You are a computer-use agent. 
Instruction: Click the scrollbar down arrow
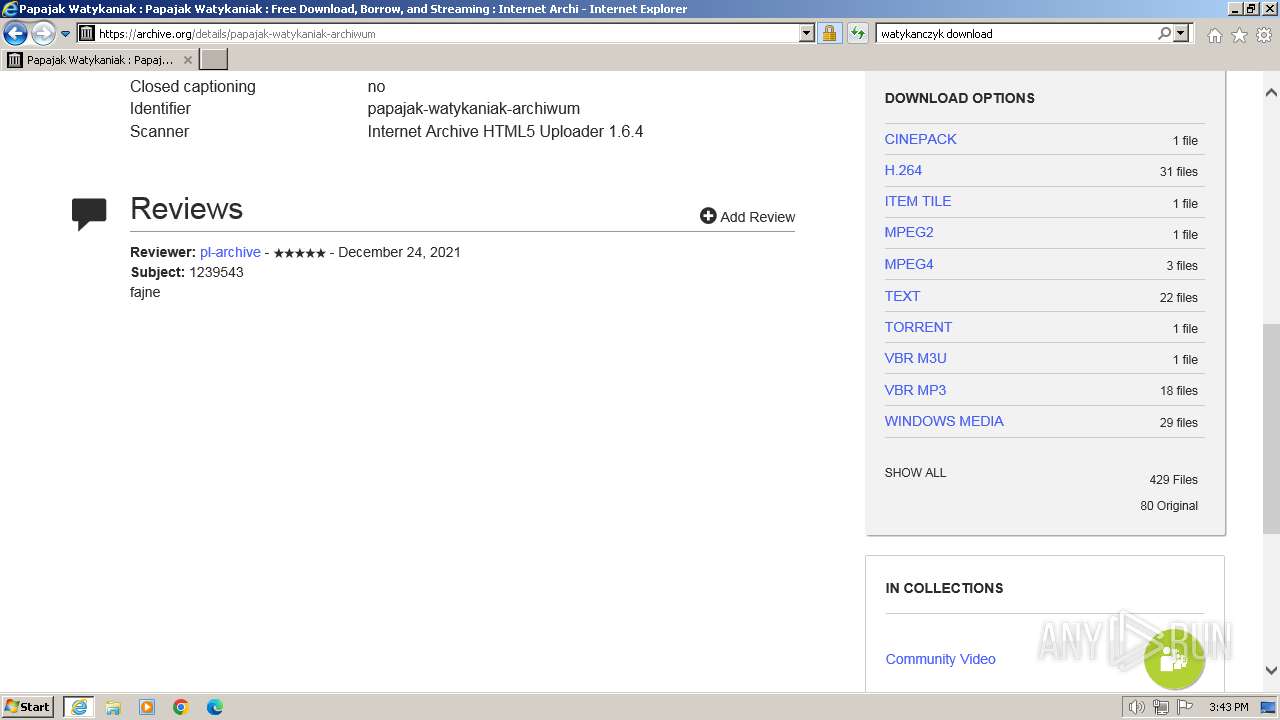tap(1271, 671)
